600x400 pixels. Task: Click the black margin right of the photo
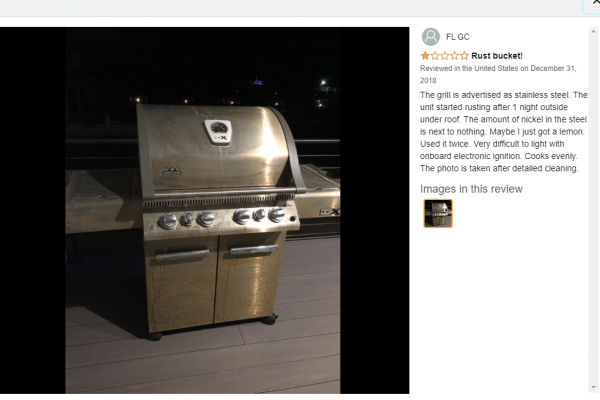pyautogui.click(x=375, y=210)
